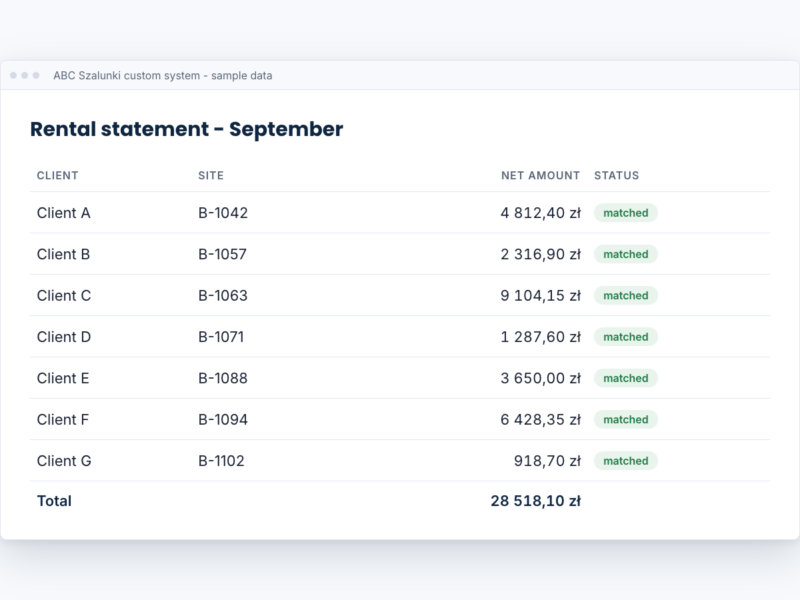
Task: Select the window title 'ABC Szalunki custom system - sample data'
Action: click(163, 76)
